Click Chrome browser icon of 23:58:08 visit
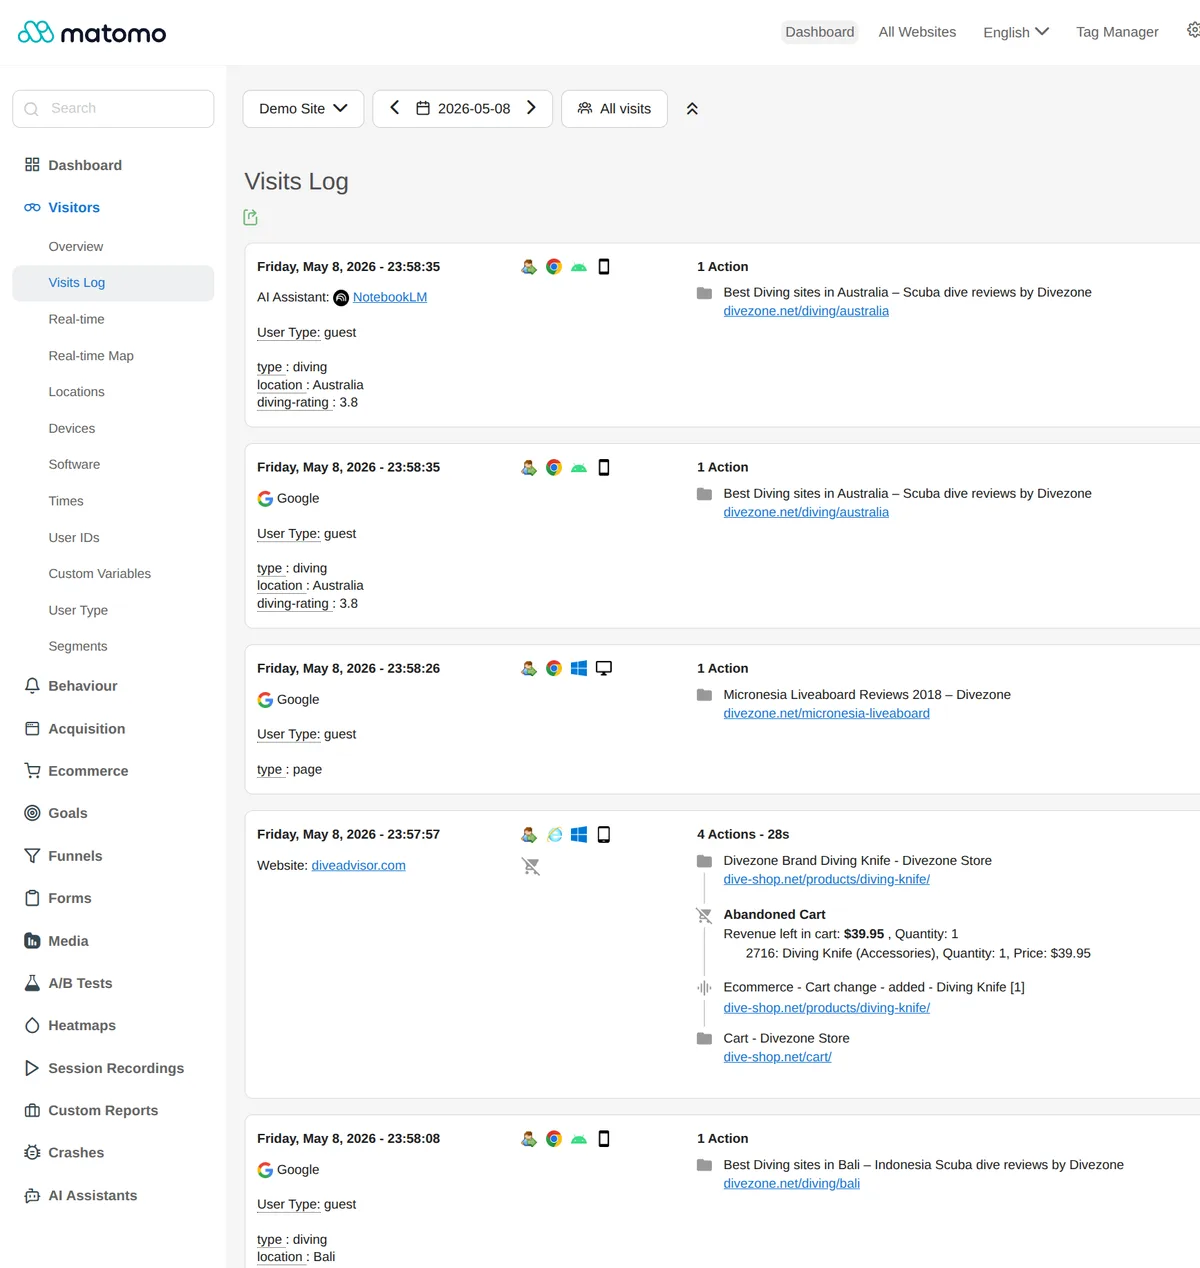Image resolution: width=1200 pixels, height=1268 pixels. point(554,1138)
